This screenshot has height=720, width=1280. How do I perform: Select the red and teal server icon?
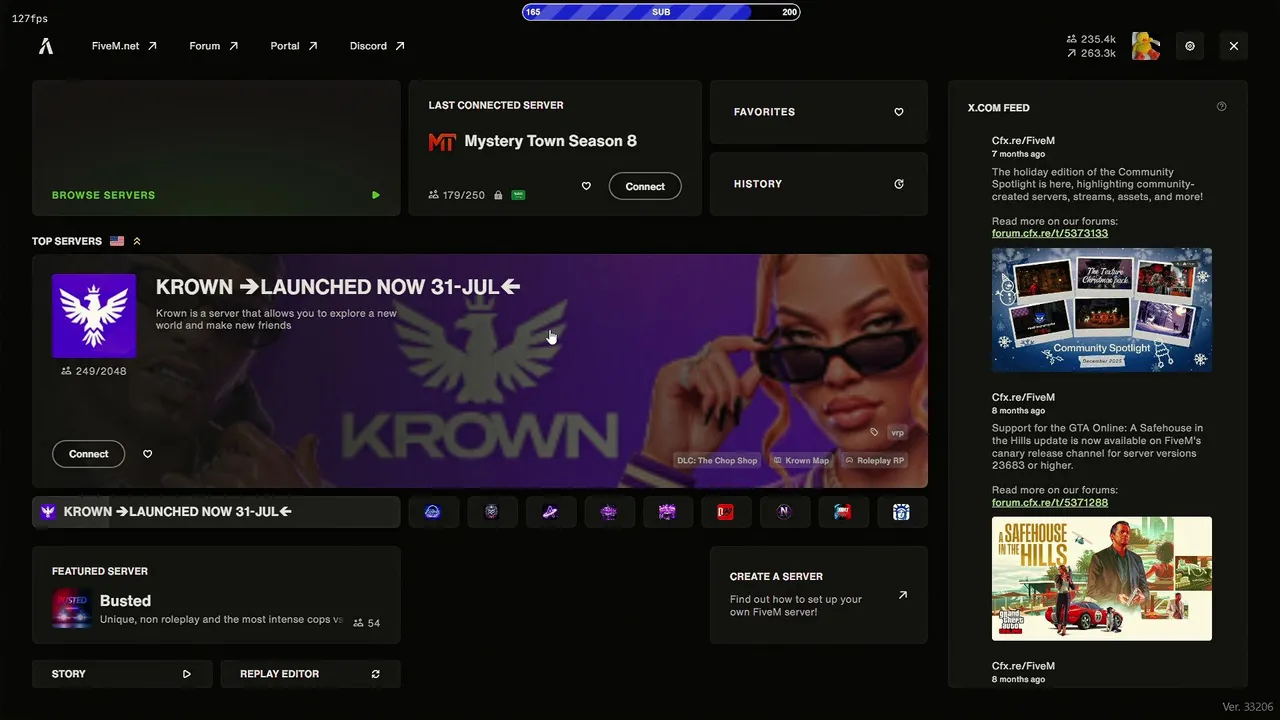(843, 512)
